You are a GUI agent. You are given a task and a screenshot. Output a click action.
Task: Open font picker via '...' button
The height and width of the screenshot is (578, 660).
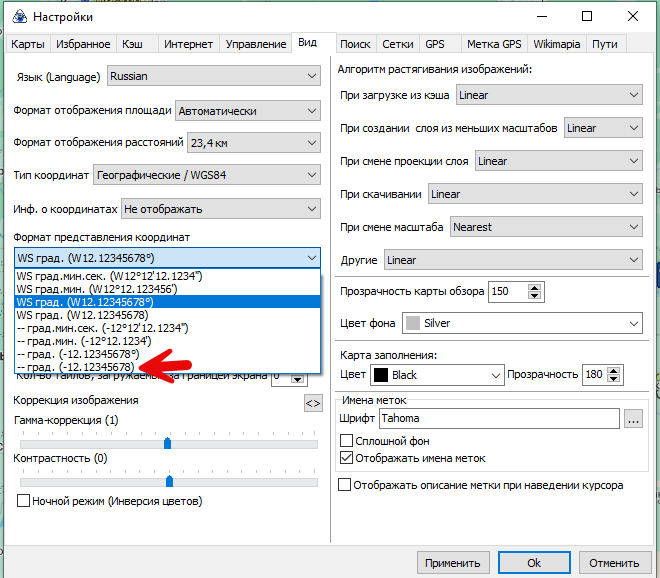coord(632,421)
